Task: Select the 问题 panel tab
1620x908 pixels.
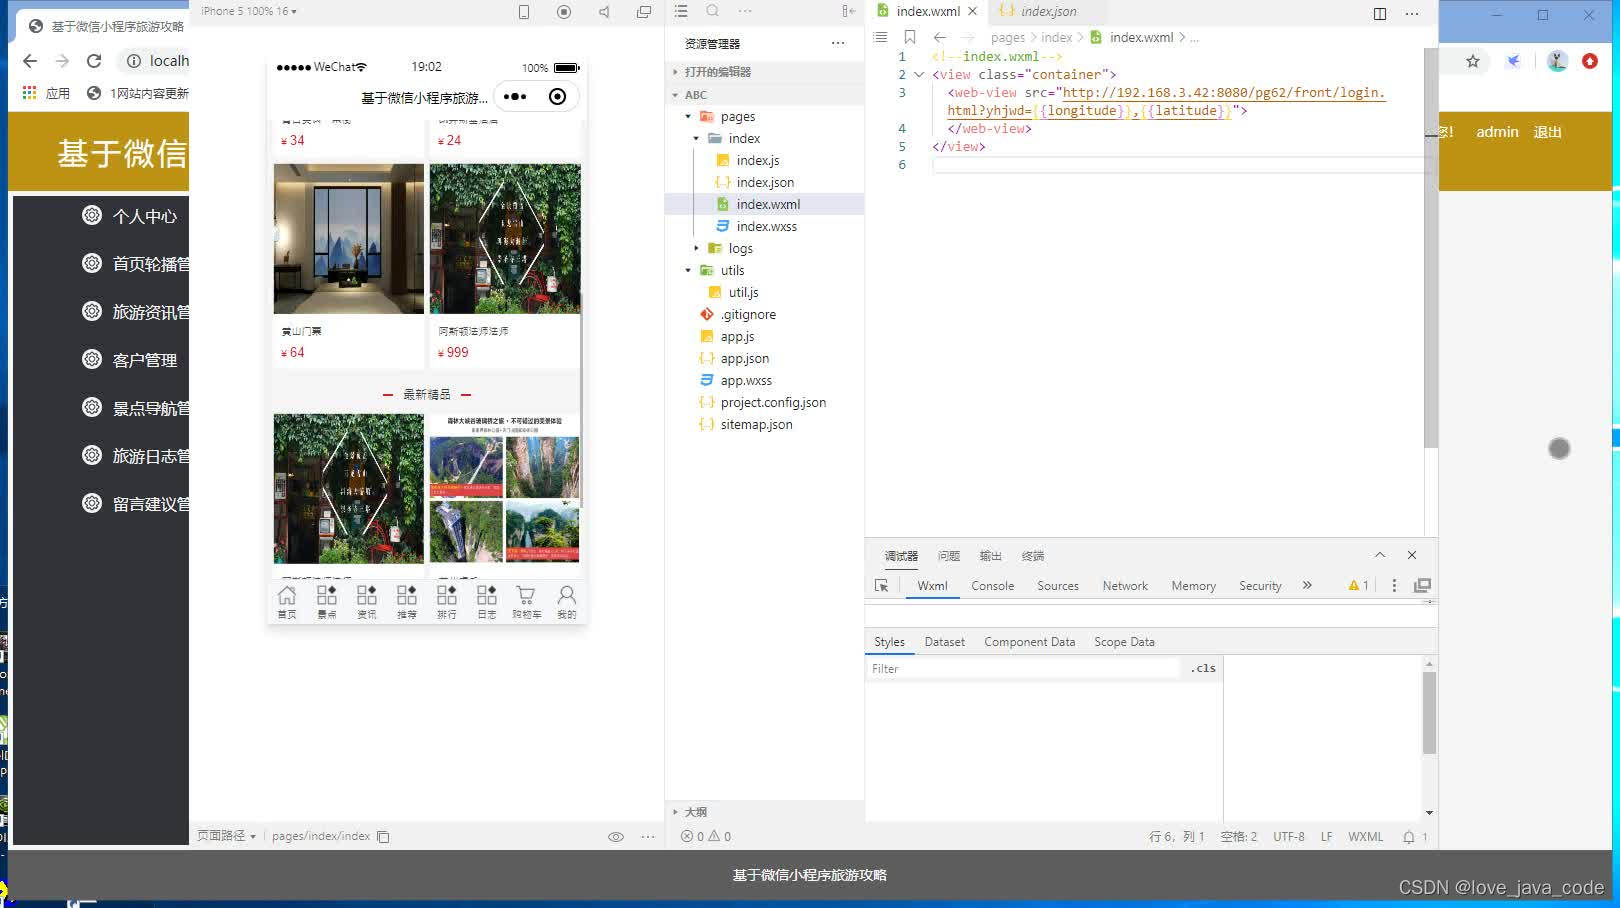Action: [x=949, y=556]
